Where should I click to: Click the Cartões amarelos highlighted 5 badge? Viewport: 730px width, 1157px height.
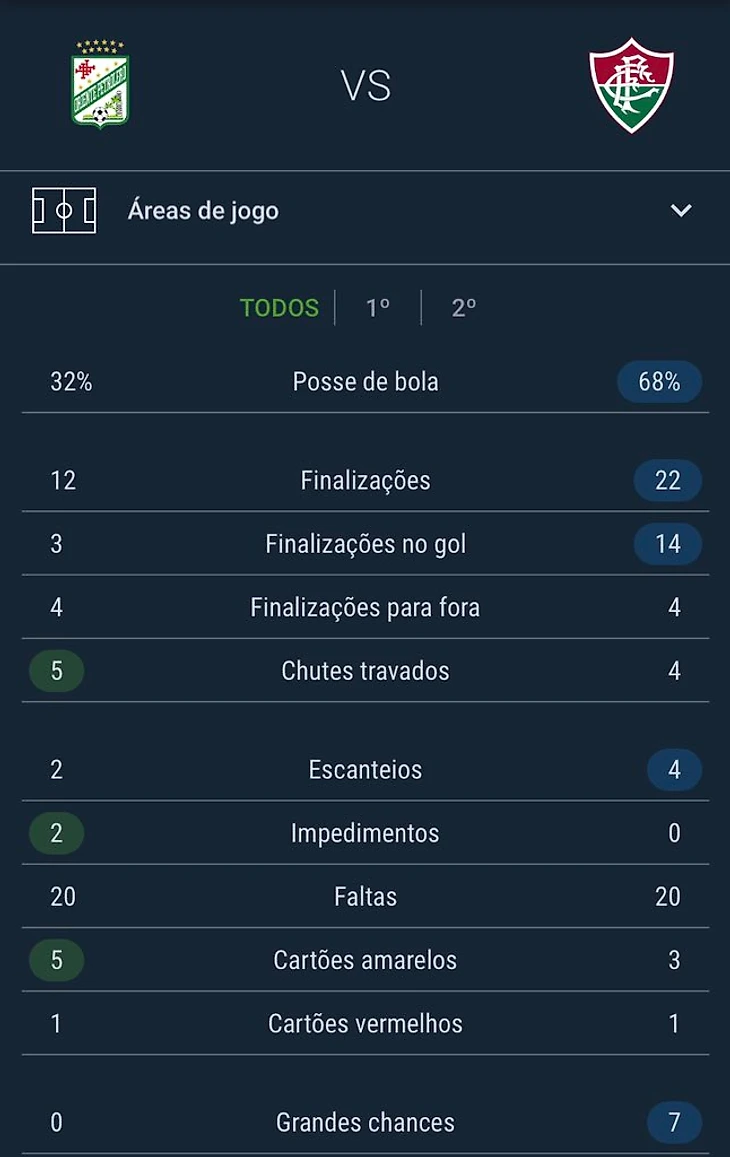[x=57, y=960]
